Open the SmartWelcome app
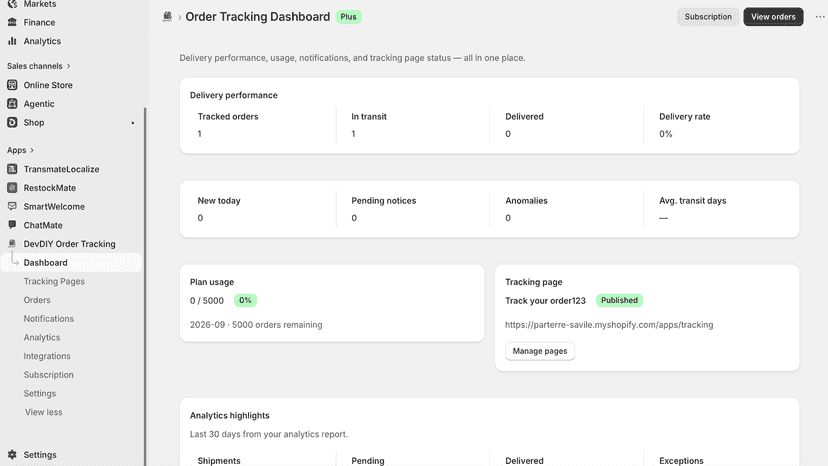Screen dimensions: 828x466 54,206
